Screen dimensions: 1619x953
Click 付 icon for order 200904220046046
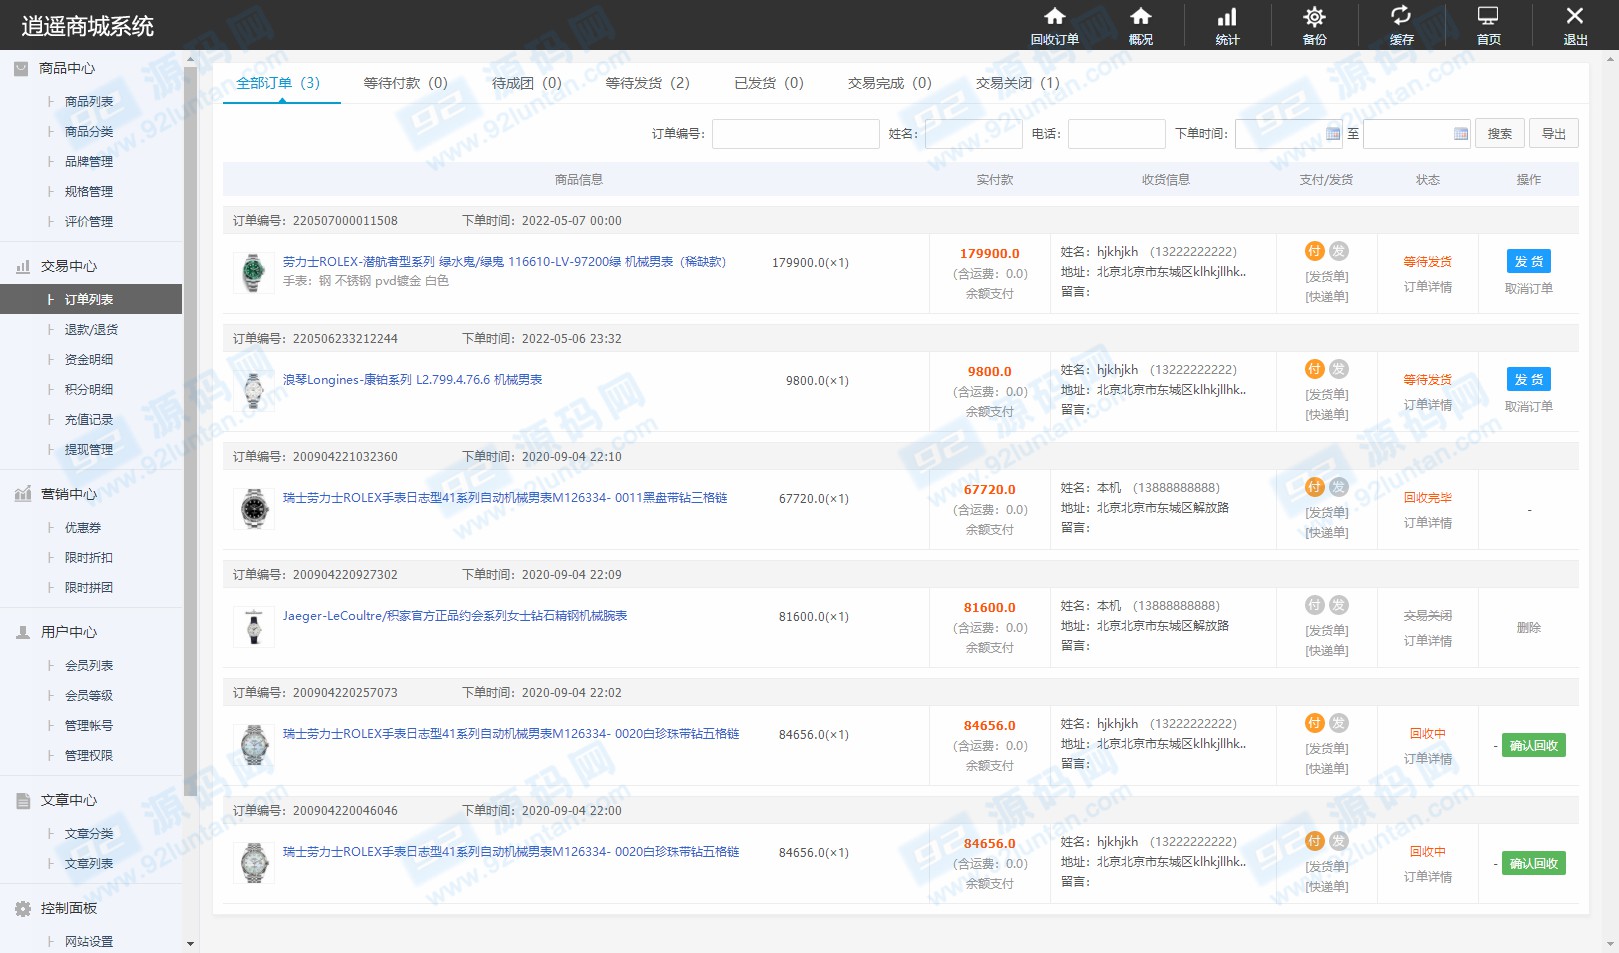click(x=1315, y=841)
